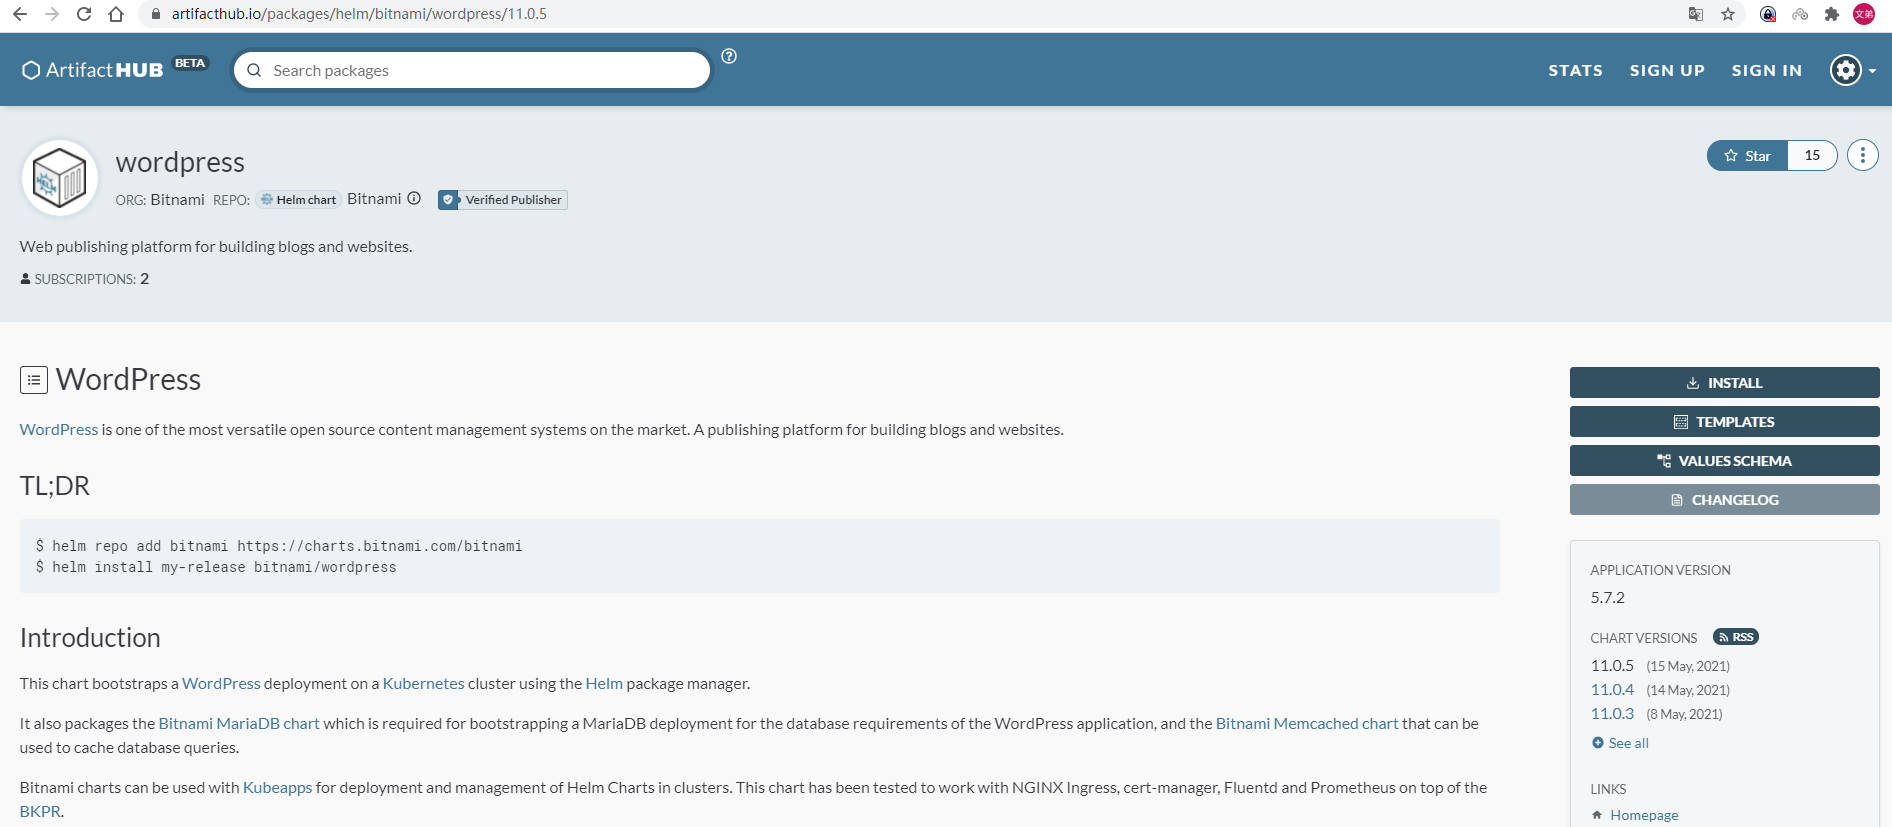Viewport: 1892px width, 827px height.
Task: Click the Artifact Hub logo
Action: pos(93,70)
